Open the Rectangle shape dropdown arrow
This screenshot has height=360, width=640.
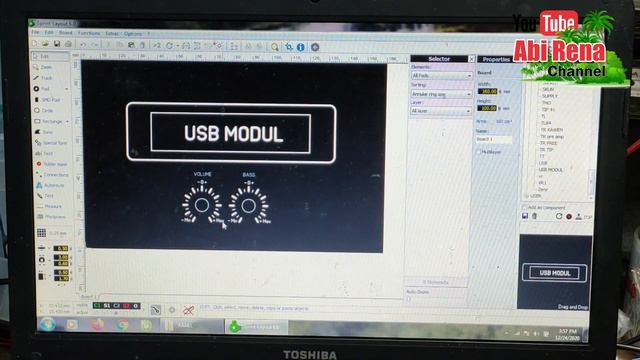(67, 121)
